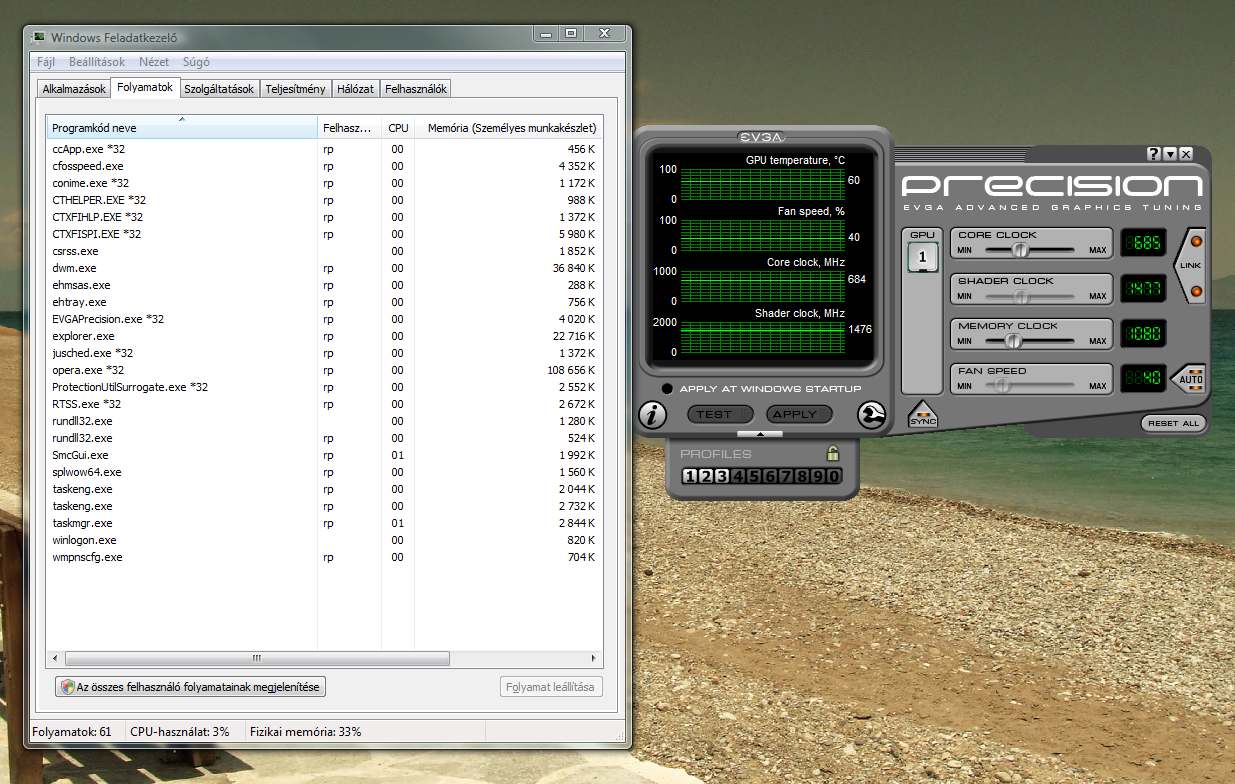The width and height of the screenshot is (1235, 784).
Task: Switch to the Hálózat tab
Action: click(355, 89)
